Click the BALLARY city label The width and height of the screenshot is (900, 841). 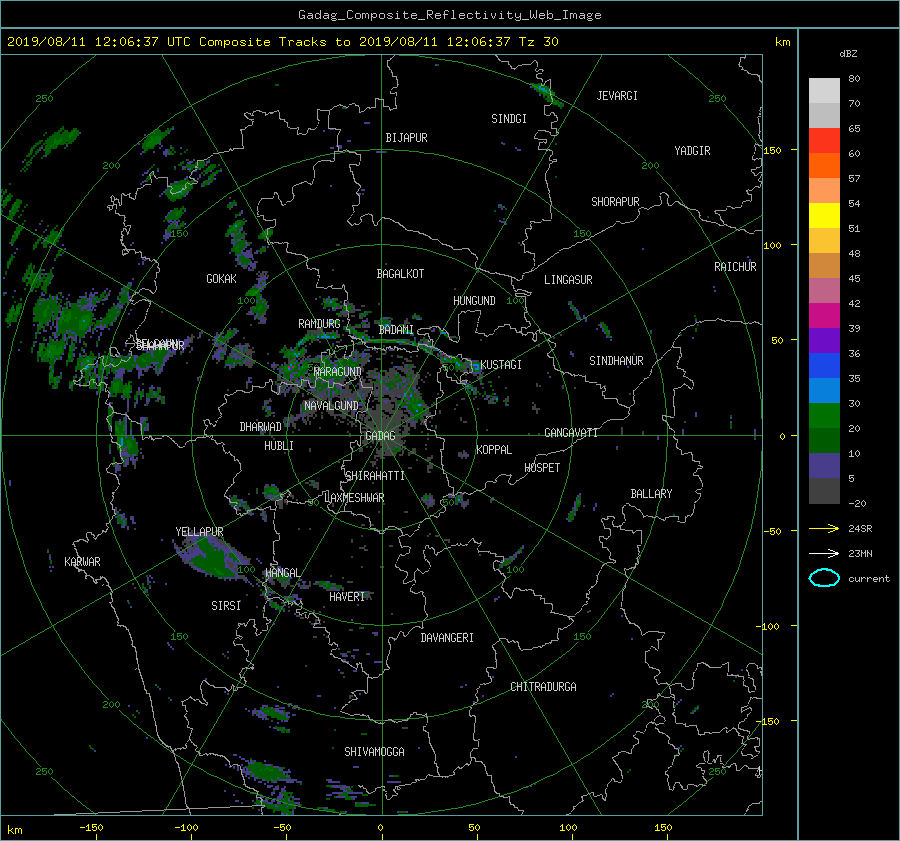point(651,494)
